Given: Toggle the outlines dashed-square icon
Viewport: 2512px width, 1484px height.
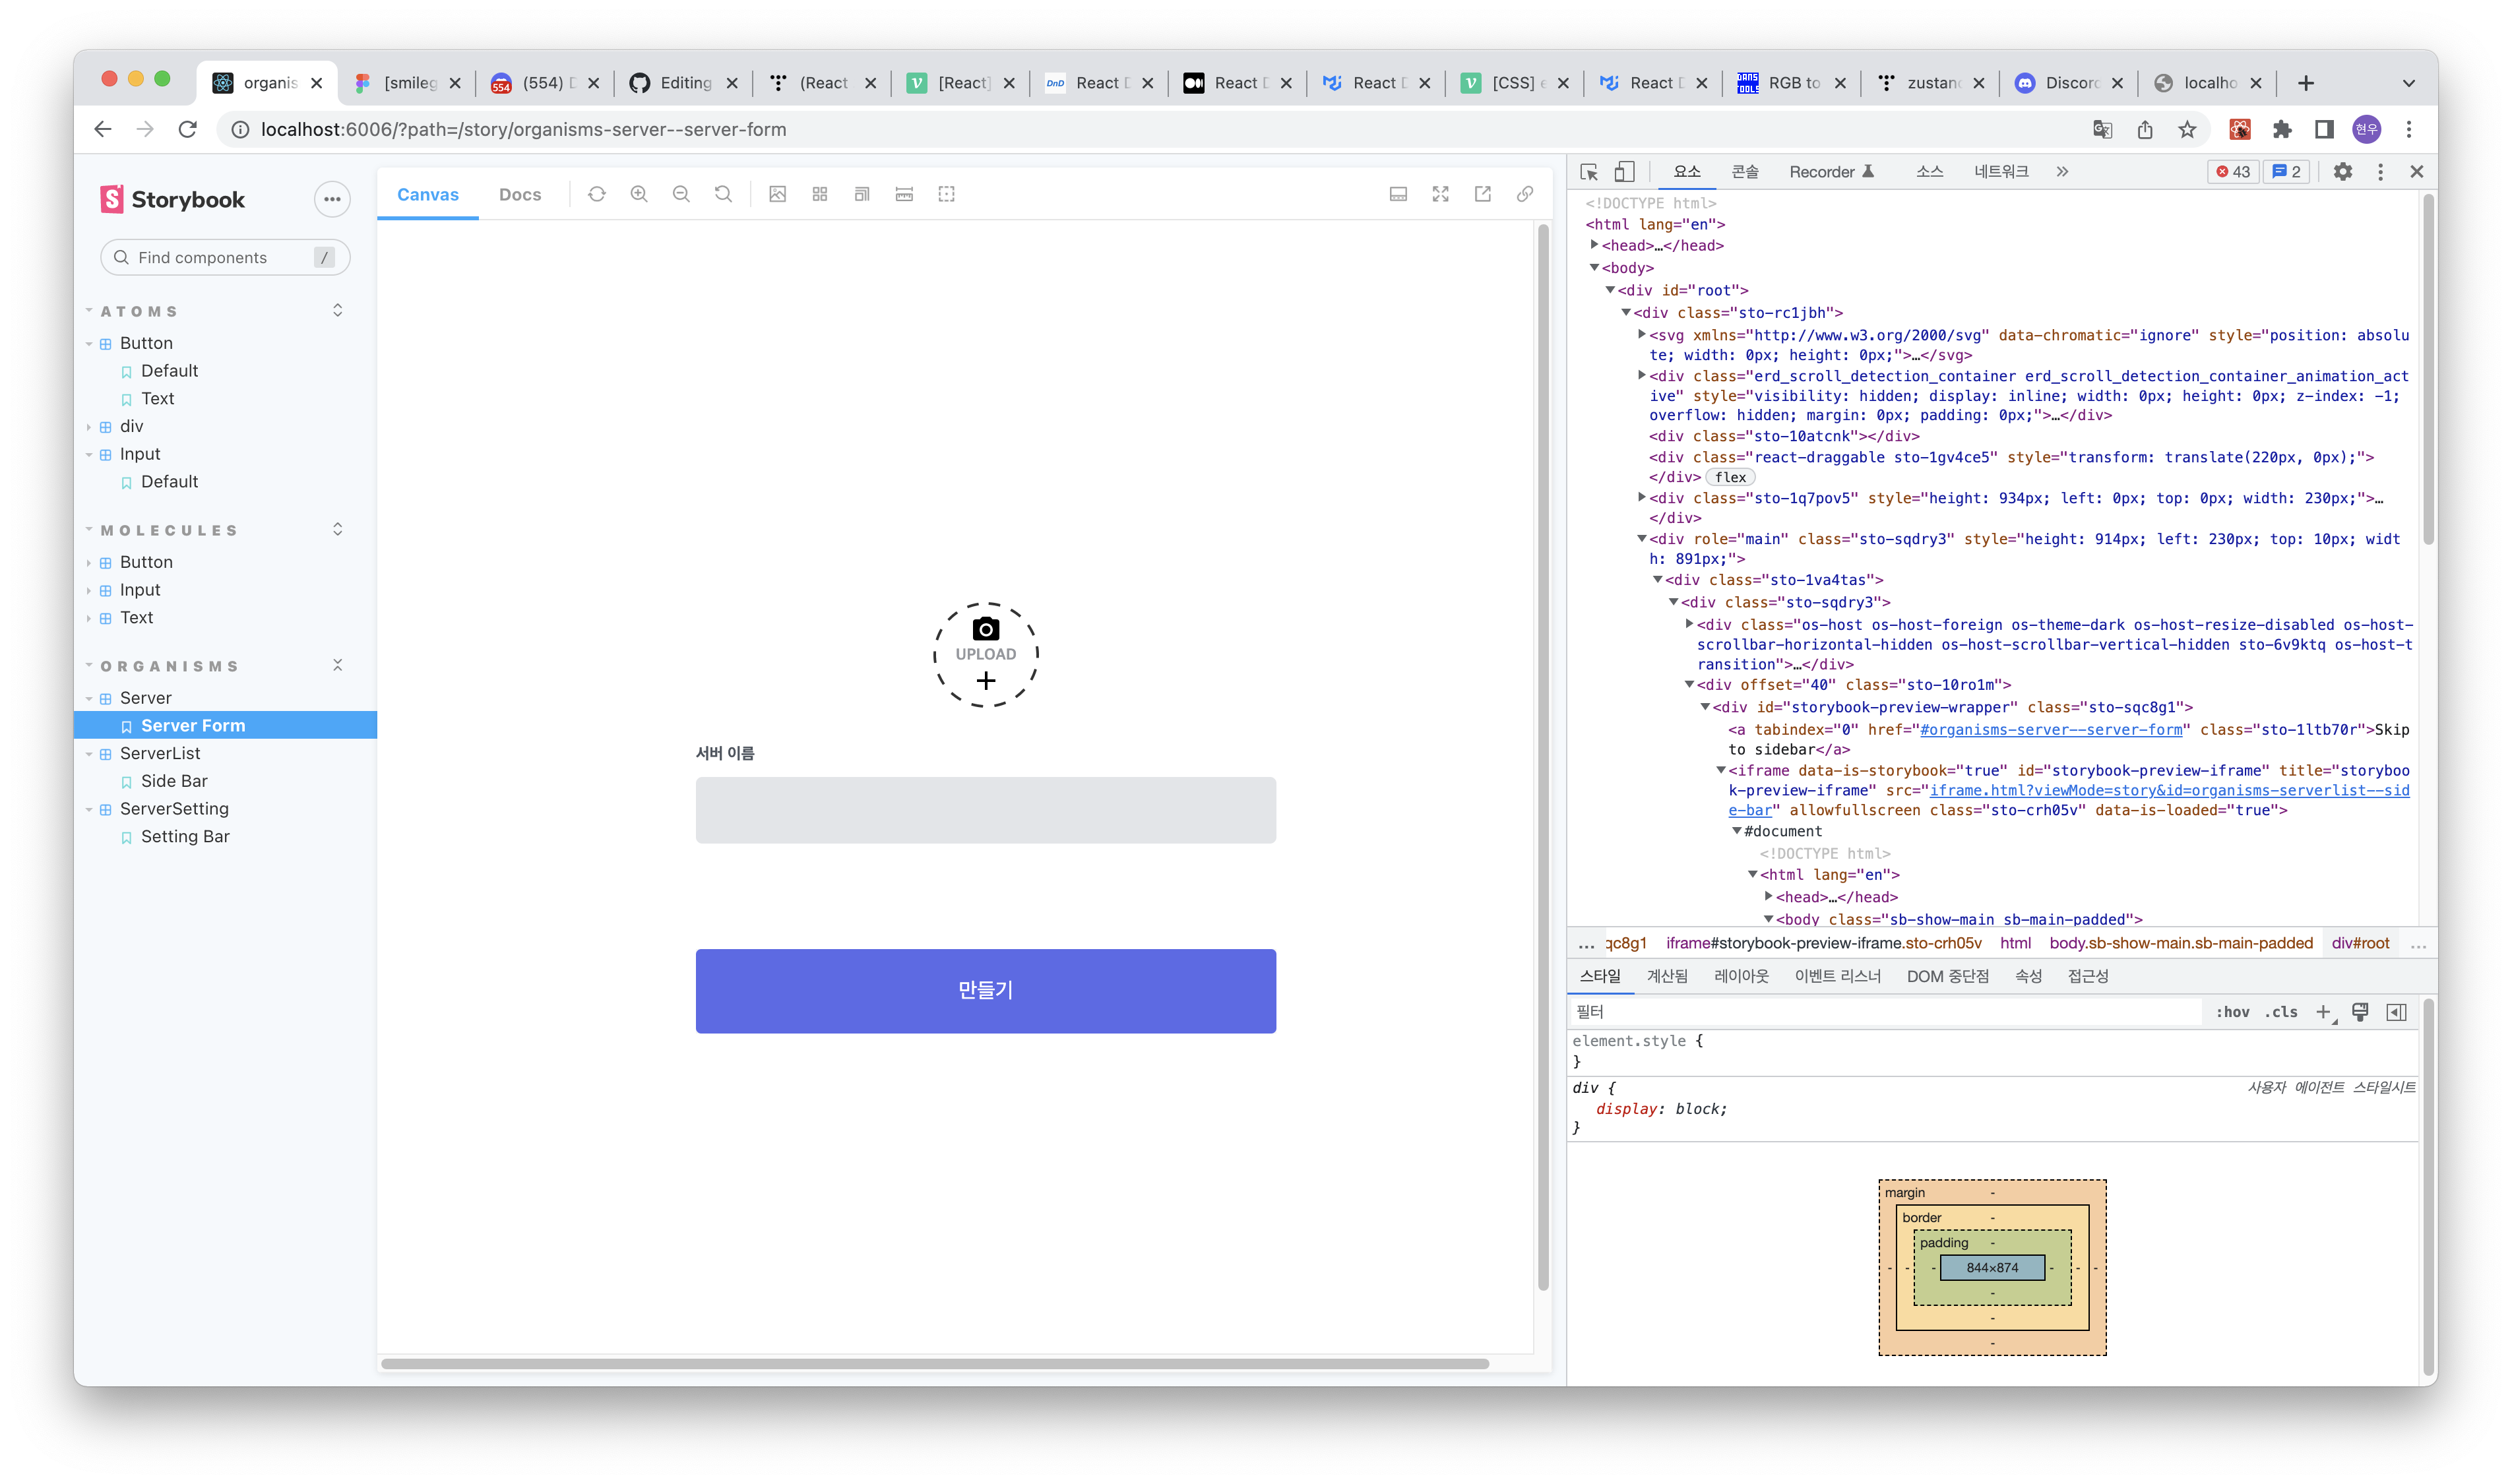Looking at the screenshot, I should pyautogui.click(x=946, y=194).
